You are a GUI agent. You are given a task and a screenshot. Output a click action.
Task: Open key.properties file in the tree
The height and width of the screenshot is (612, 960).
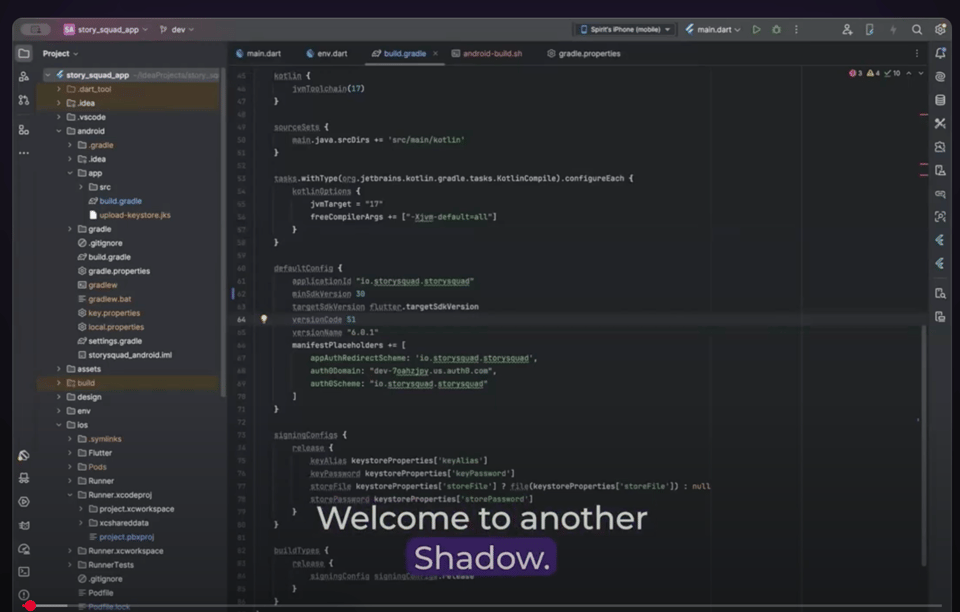tap(114, 313)
